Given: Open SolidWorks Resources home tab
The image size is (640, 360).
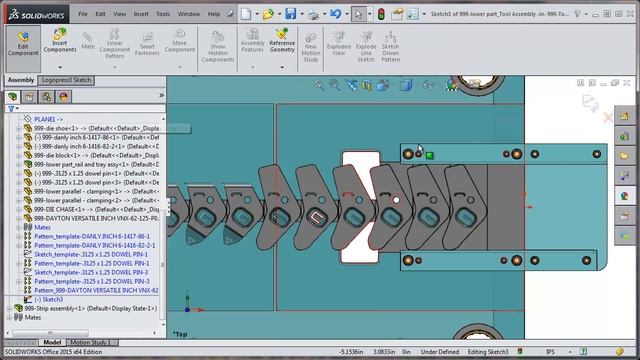Looking at the screenshot, I should pos(624,116).
